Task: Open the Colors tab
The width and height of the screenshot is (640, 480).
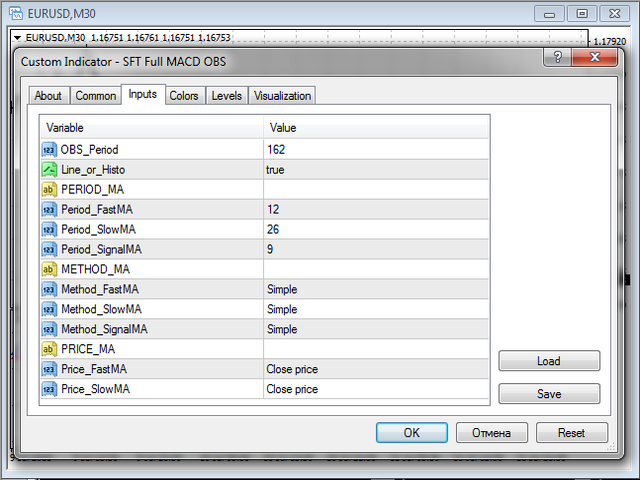Action: 184,96
